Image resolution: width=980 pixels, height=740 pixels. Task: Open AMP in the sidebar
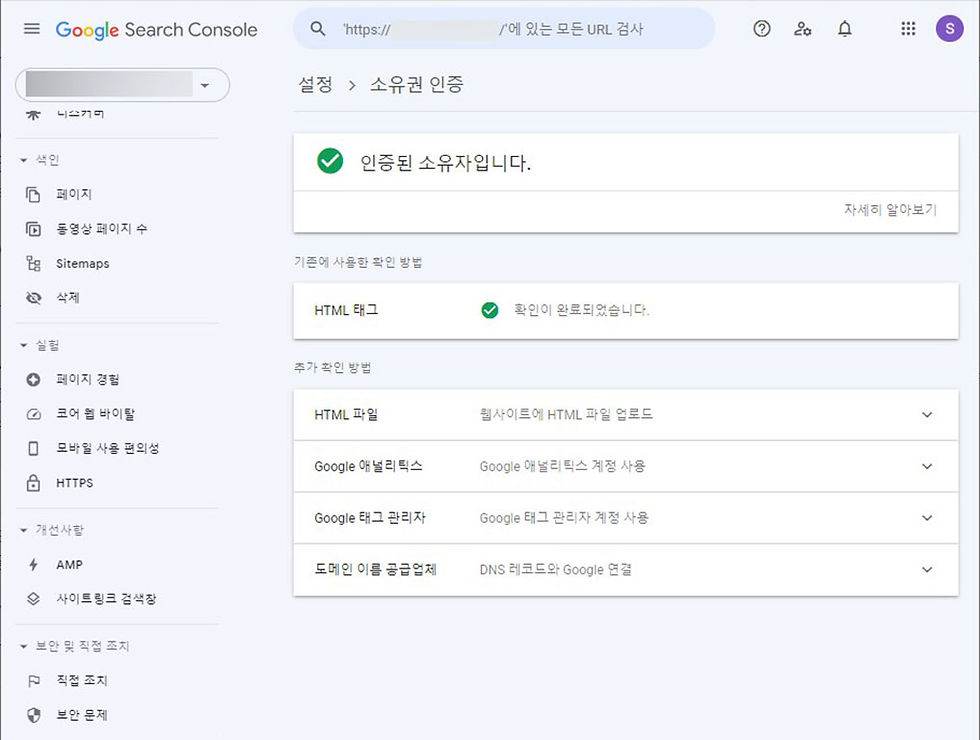(x=69, y=564)
